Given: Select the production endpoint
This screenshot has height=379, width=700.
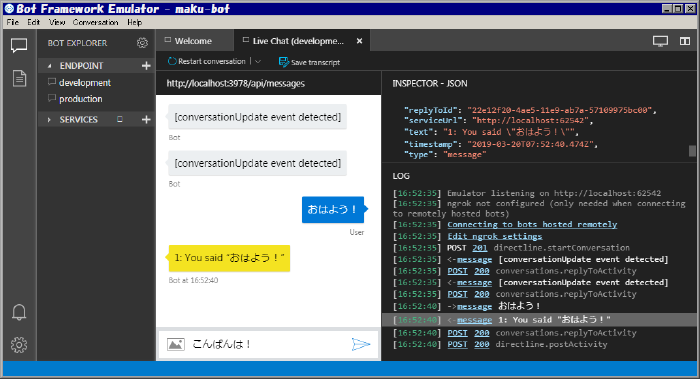Looking at the screenshot, I should 80,99.
